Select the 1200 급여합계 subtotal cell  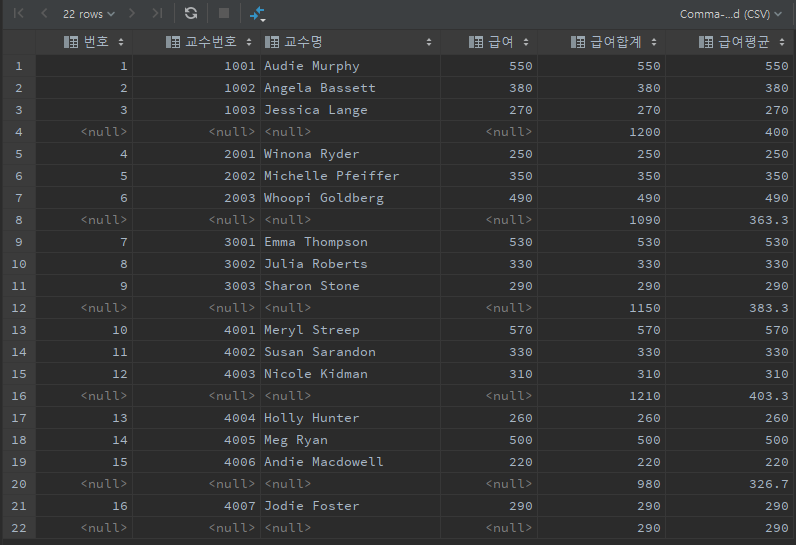tap(602, 132)
